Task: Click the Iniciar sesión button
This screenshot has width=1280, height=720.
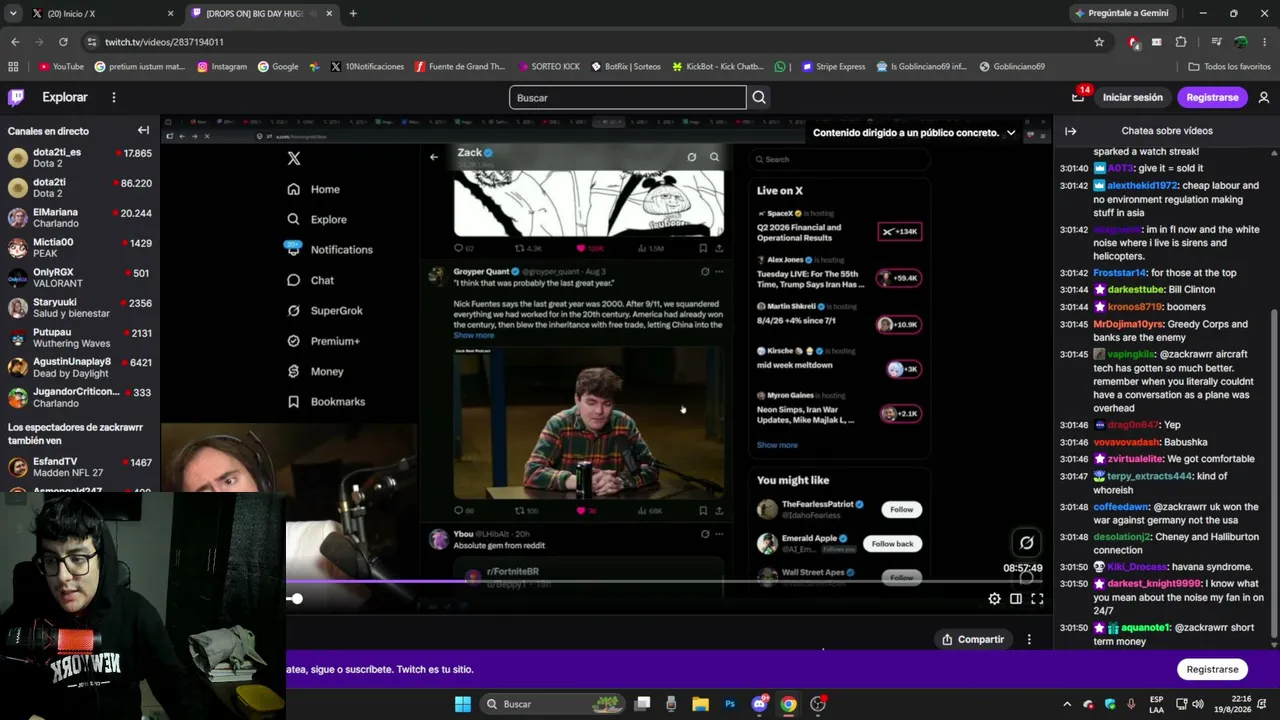Action: (1133, 97)
